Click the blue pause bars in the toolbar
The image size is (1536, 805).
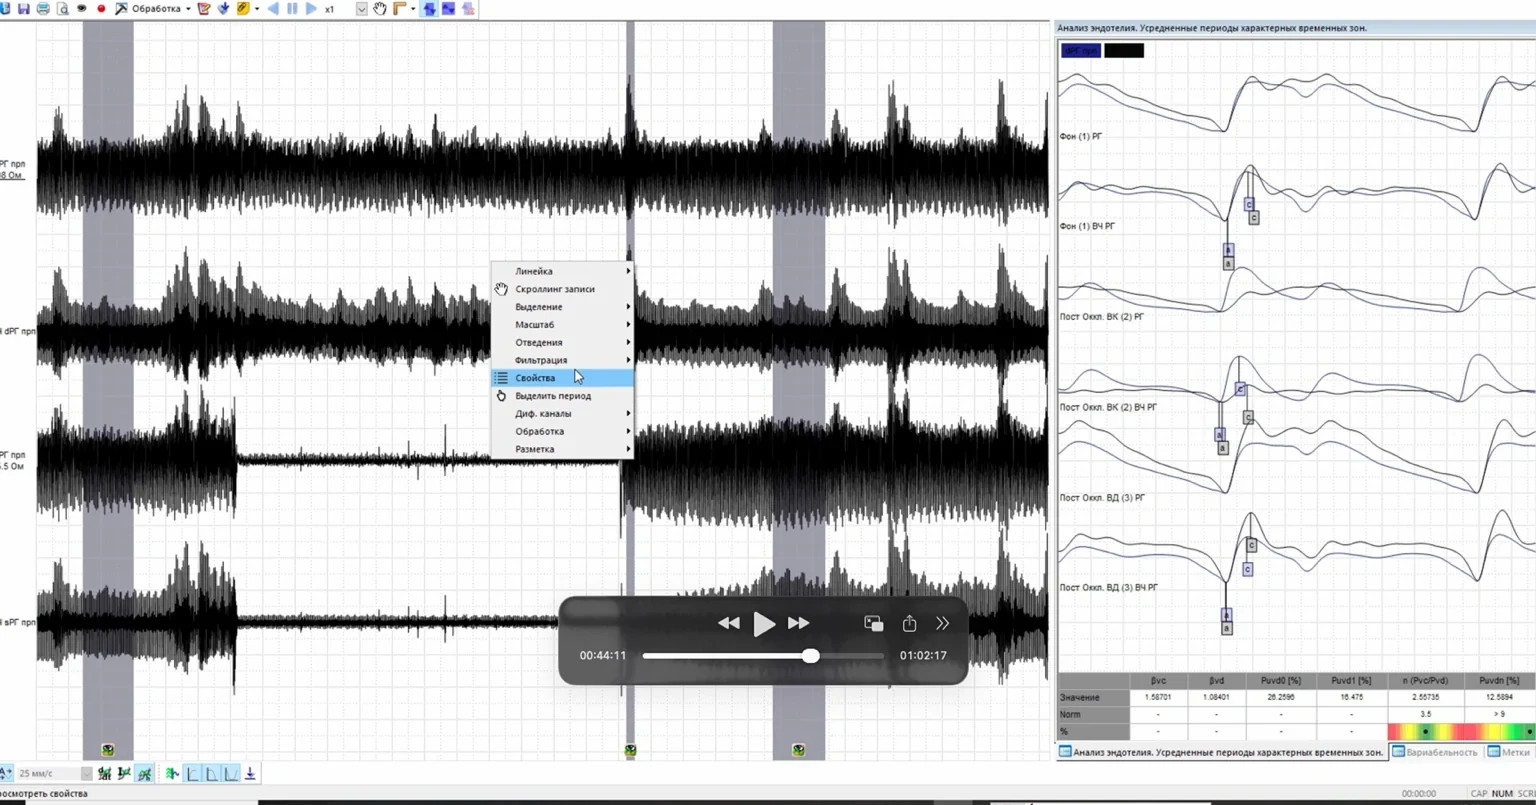click(292, 9)
